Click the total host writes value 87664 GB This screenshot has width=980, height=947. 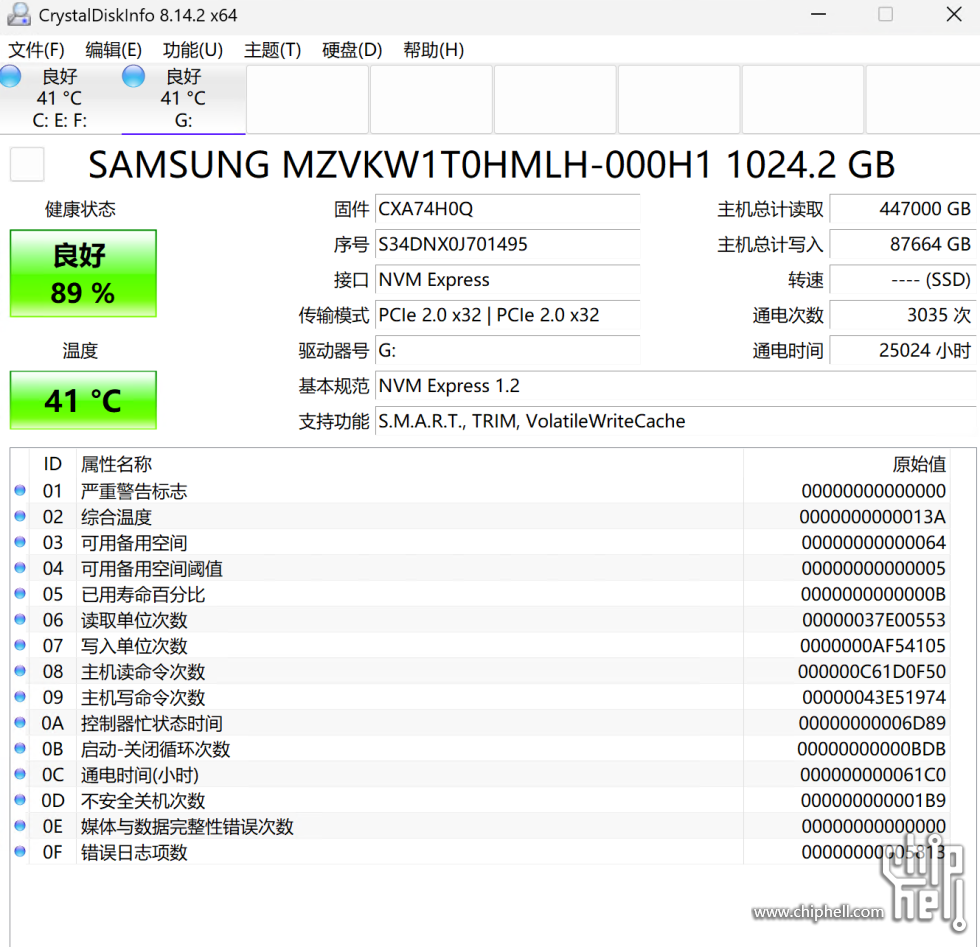click(x=902, y=244)
